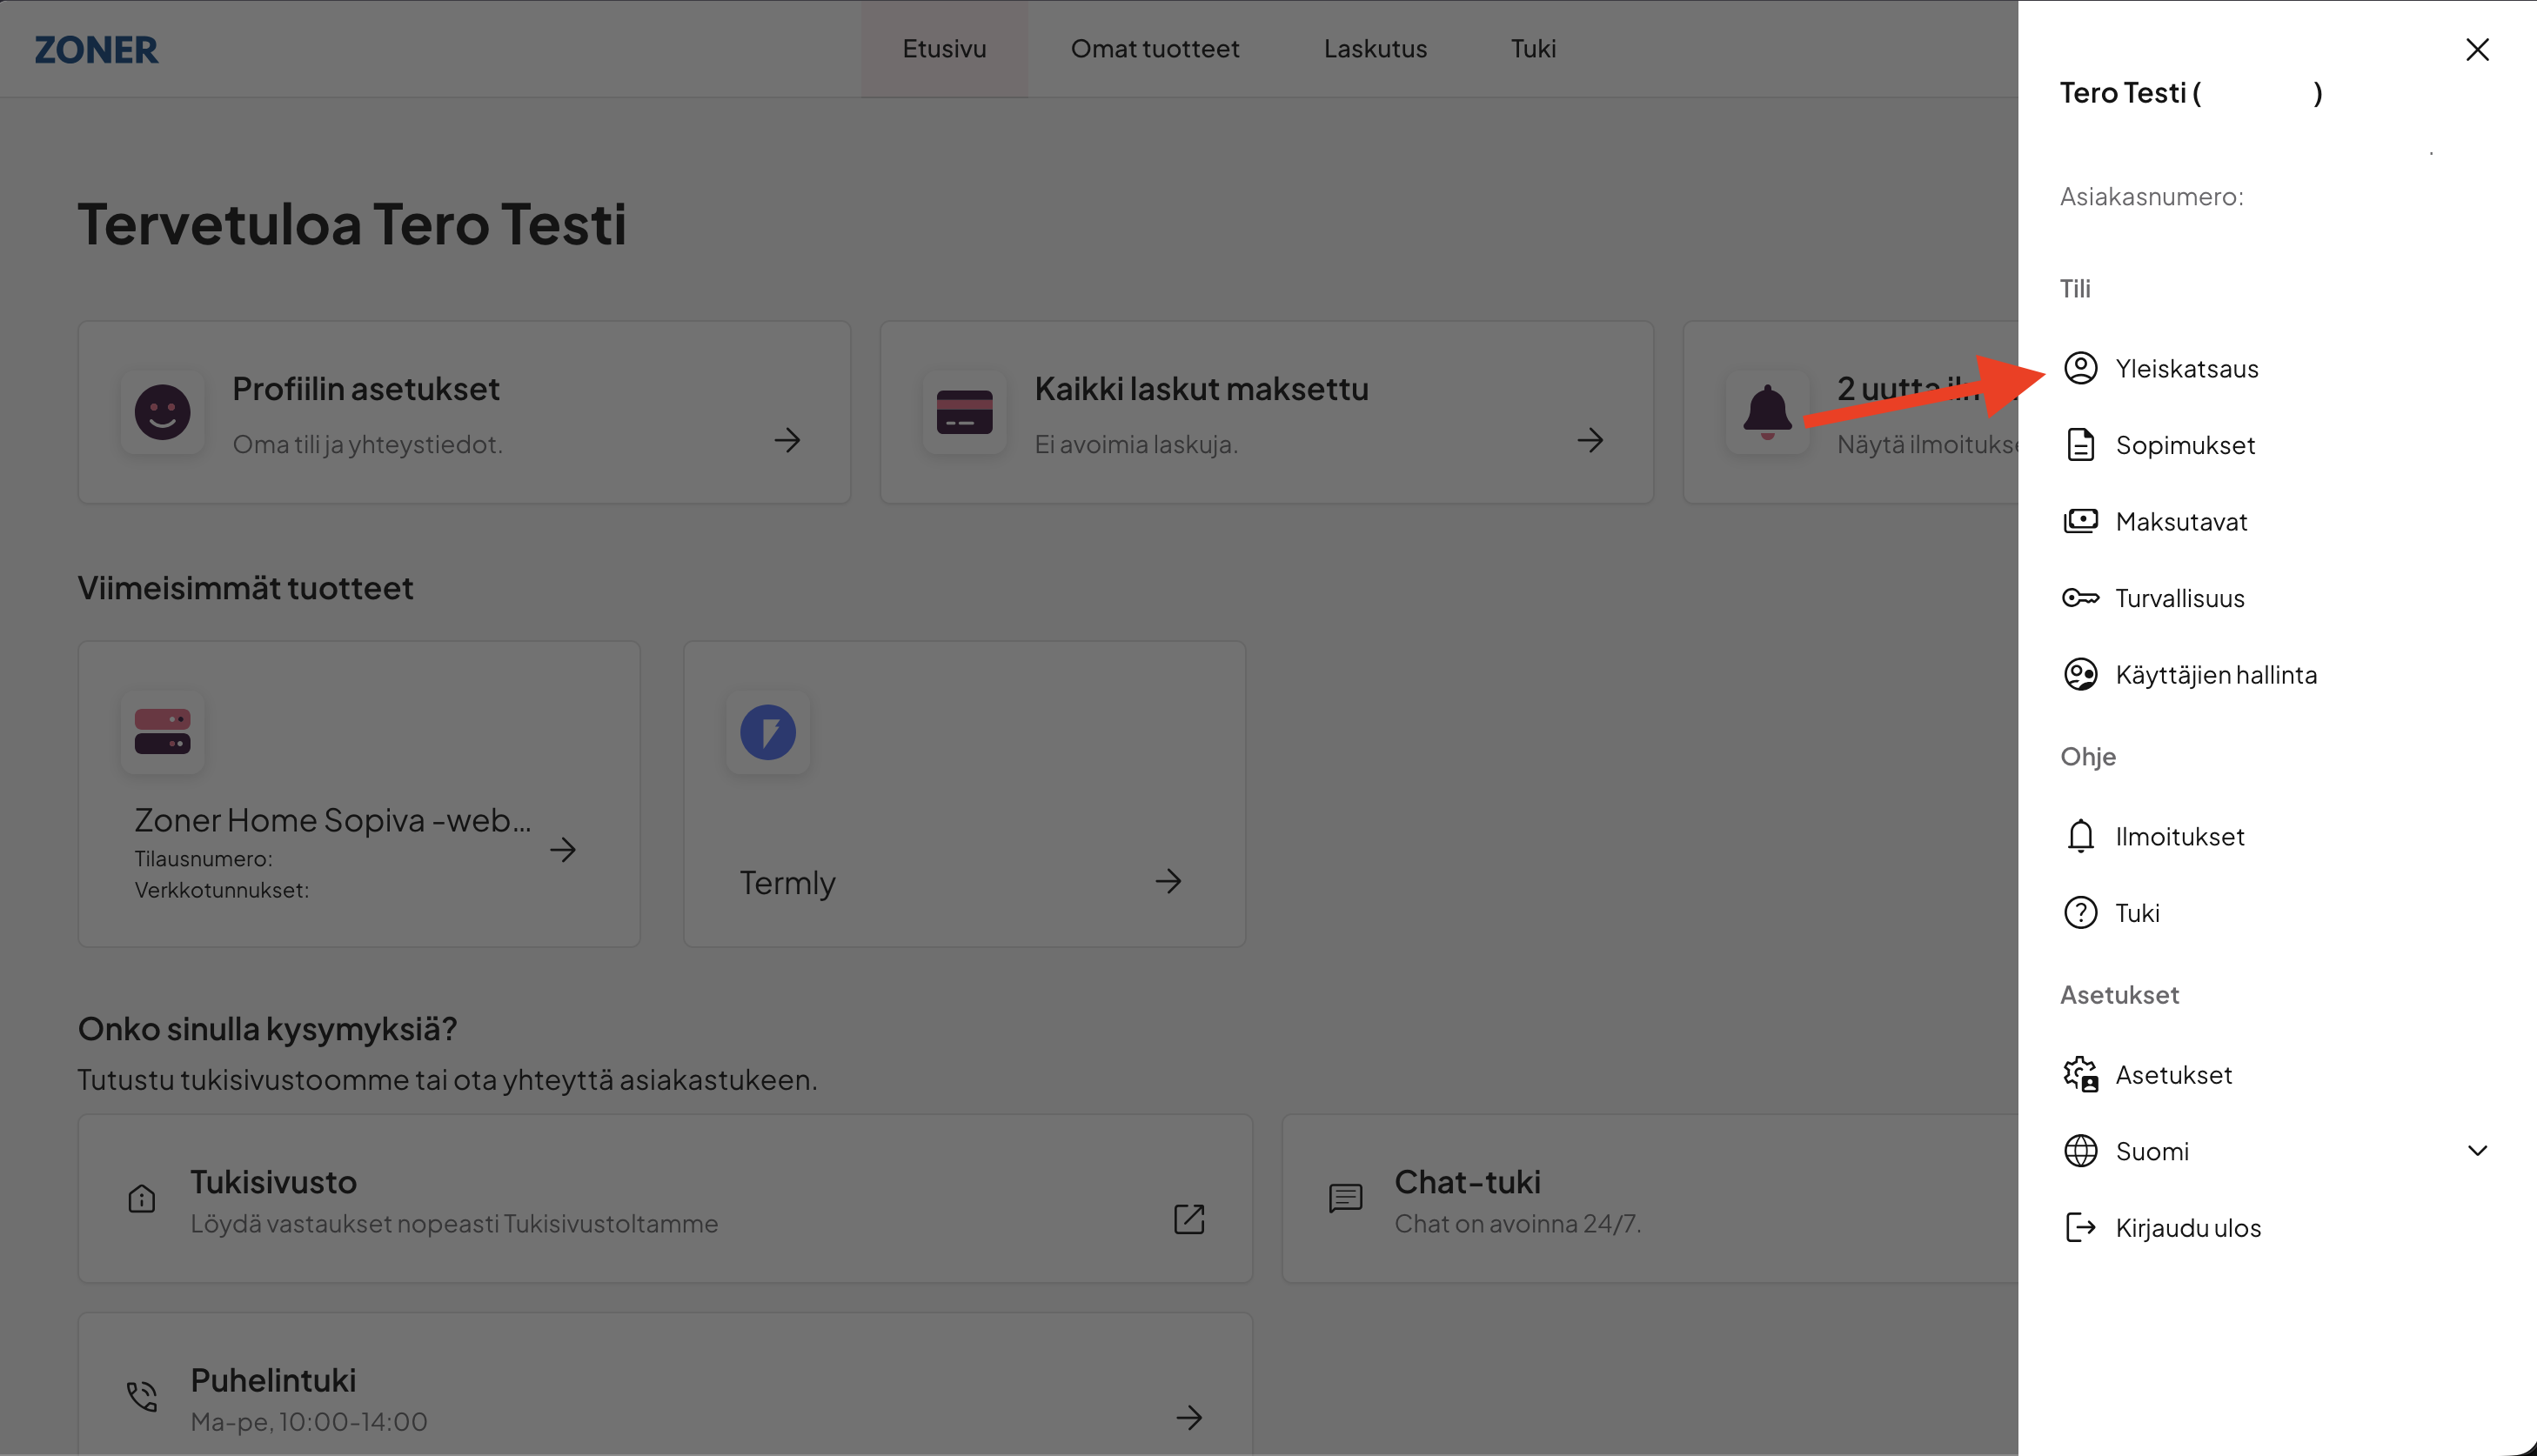
Task: Open the Puhelintuki phone support card
Action: pos(665,1385)
